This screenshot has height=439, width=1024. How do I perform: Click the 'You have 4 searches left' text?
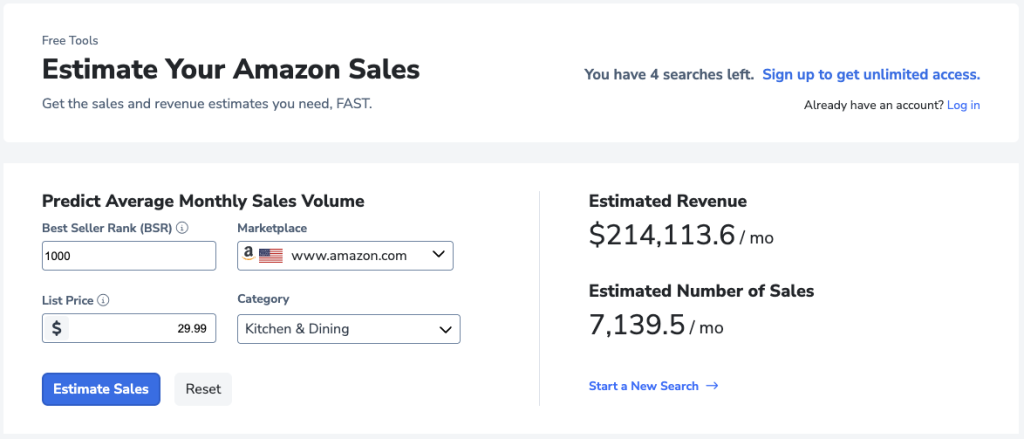[669, 74]
